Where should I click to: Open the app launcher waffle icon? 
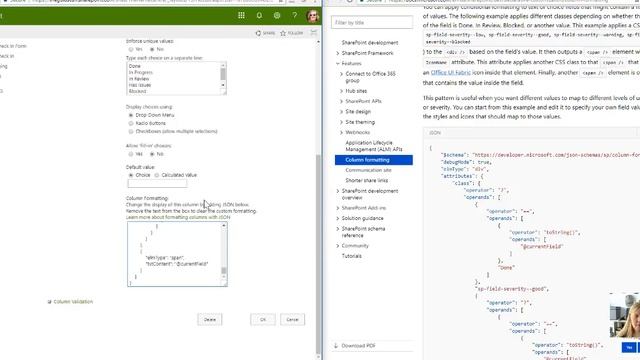click(241, 16)
